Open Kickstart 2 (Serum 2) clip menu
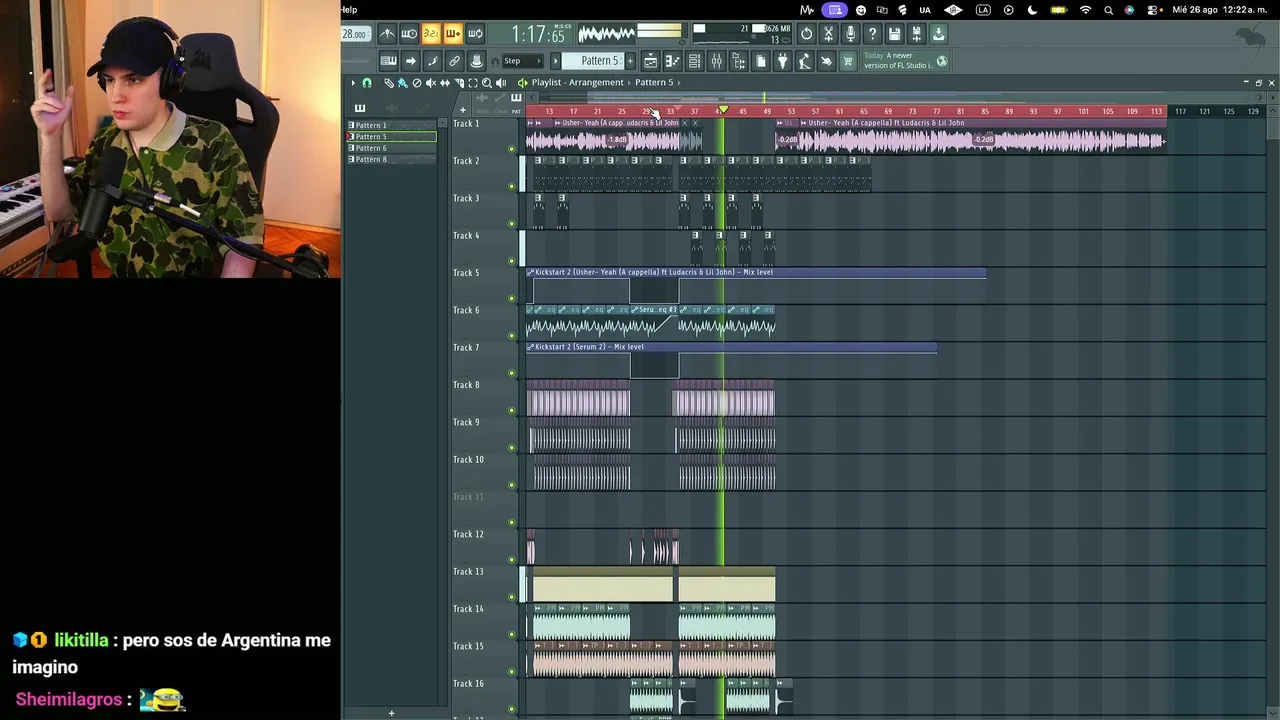1280x720 pixels. pos(530,347)
